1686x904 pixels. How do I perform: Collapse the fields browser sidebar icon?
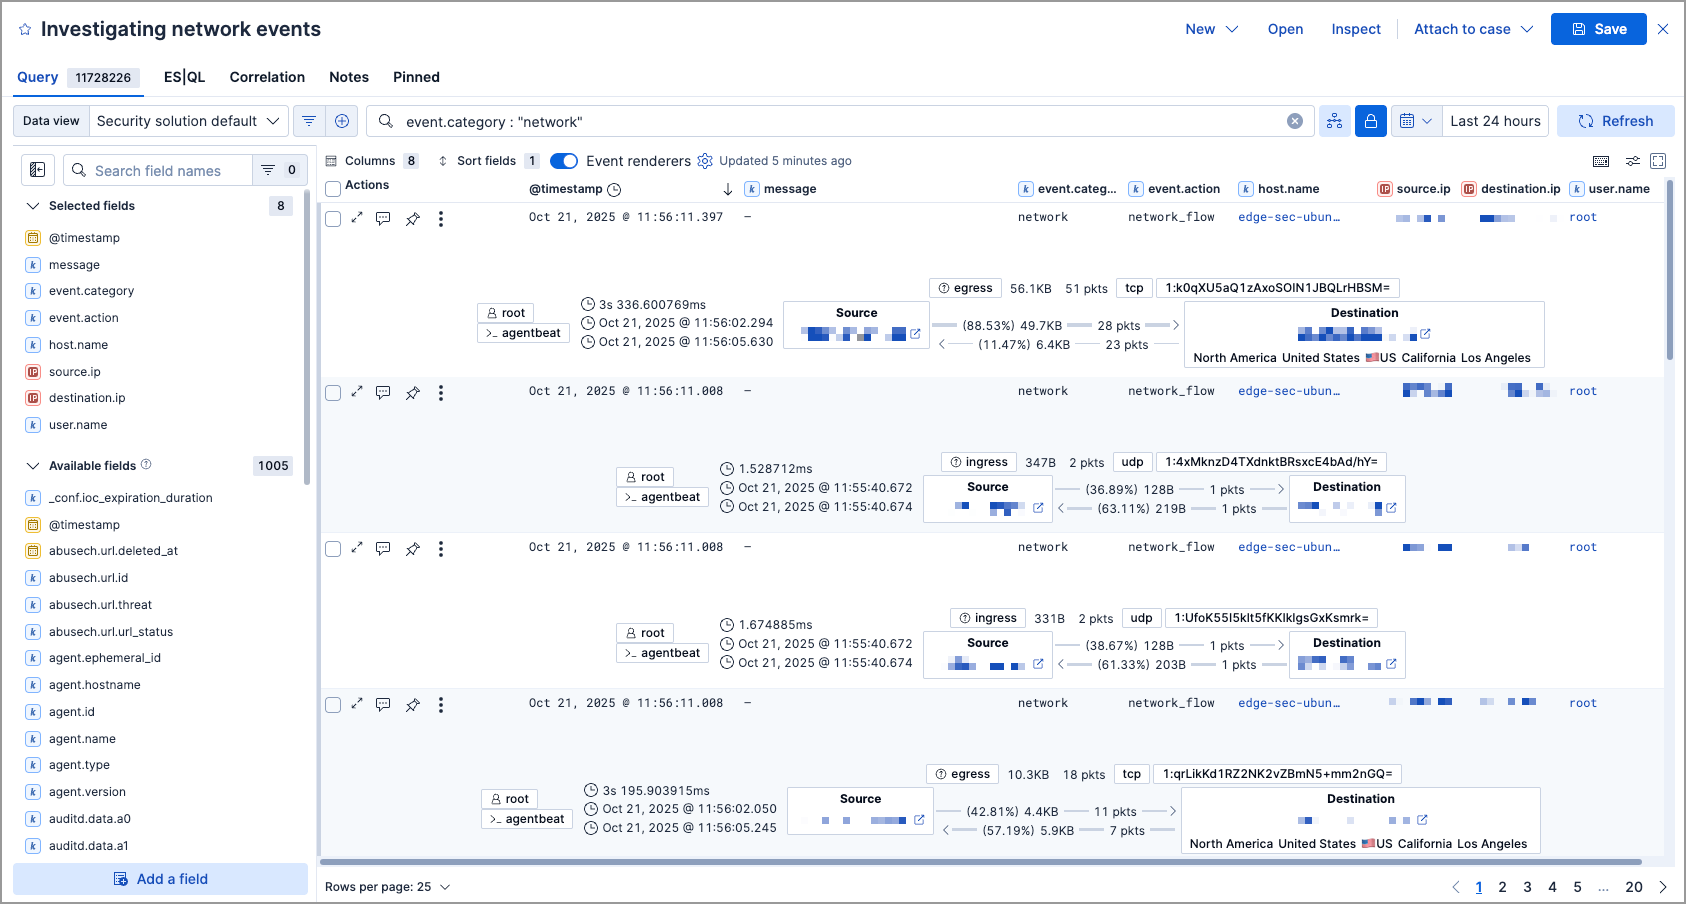[37, 170]
